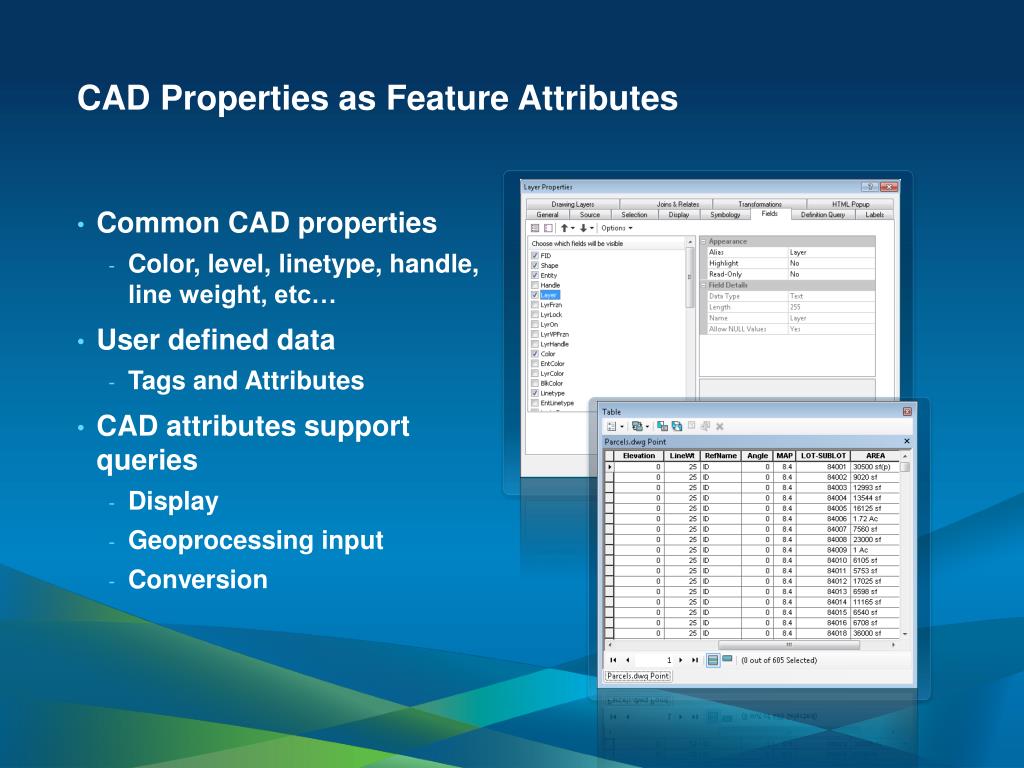This screenshot has height=768, width=1024.
Task: Click the Alias value field showing Layer
Action: (831, 252)
